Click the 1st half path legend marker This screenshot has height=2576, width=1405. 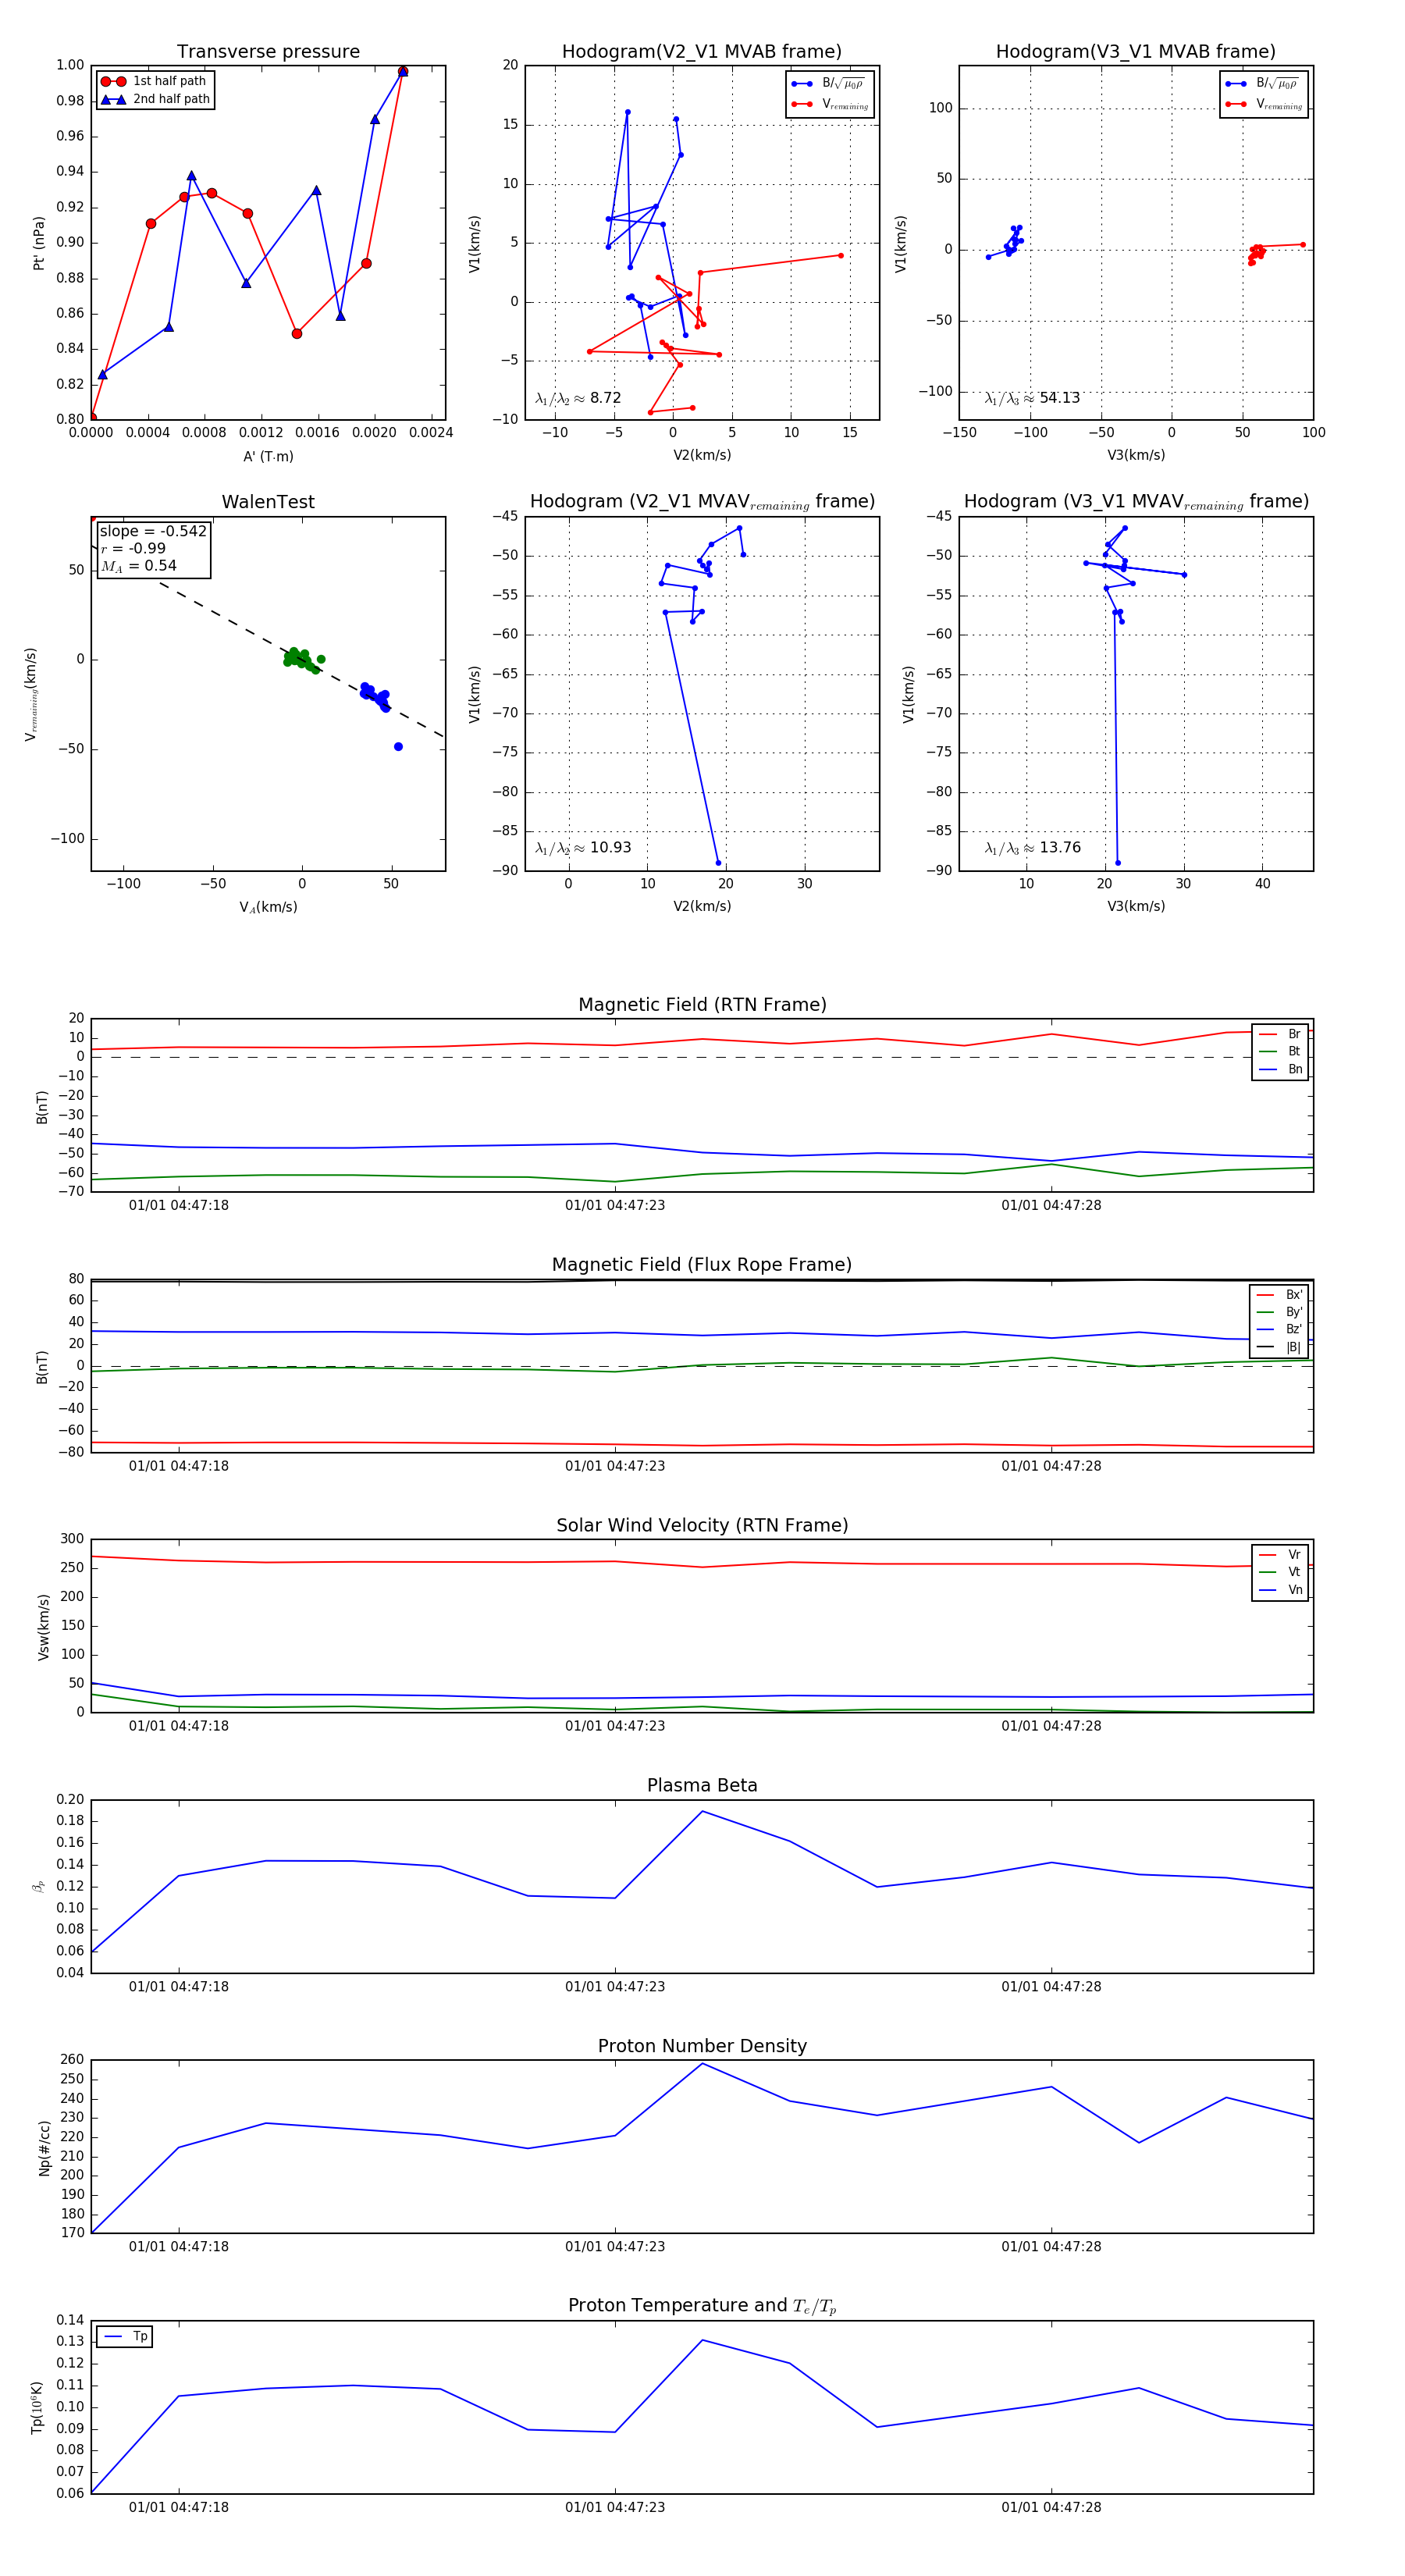[x=113, y=81]
